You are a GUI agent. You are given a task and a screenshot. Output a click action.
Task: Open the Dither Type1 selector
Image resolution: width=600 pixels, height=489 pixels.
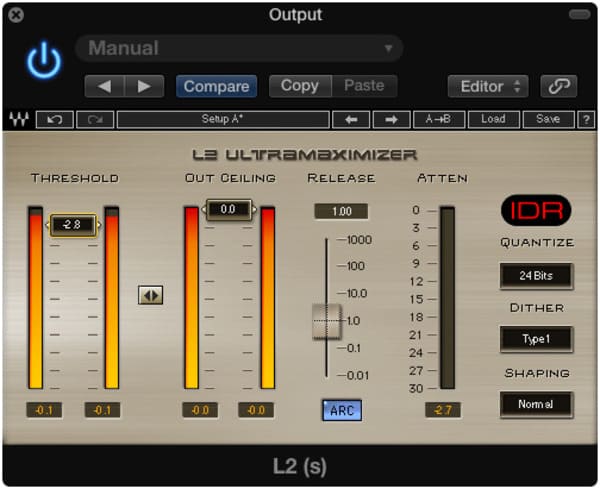pyautogui.click(x=536, y=339)
